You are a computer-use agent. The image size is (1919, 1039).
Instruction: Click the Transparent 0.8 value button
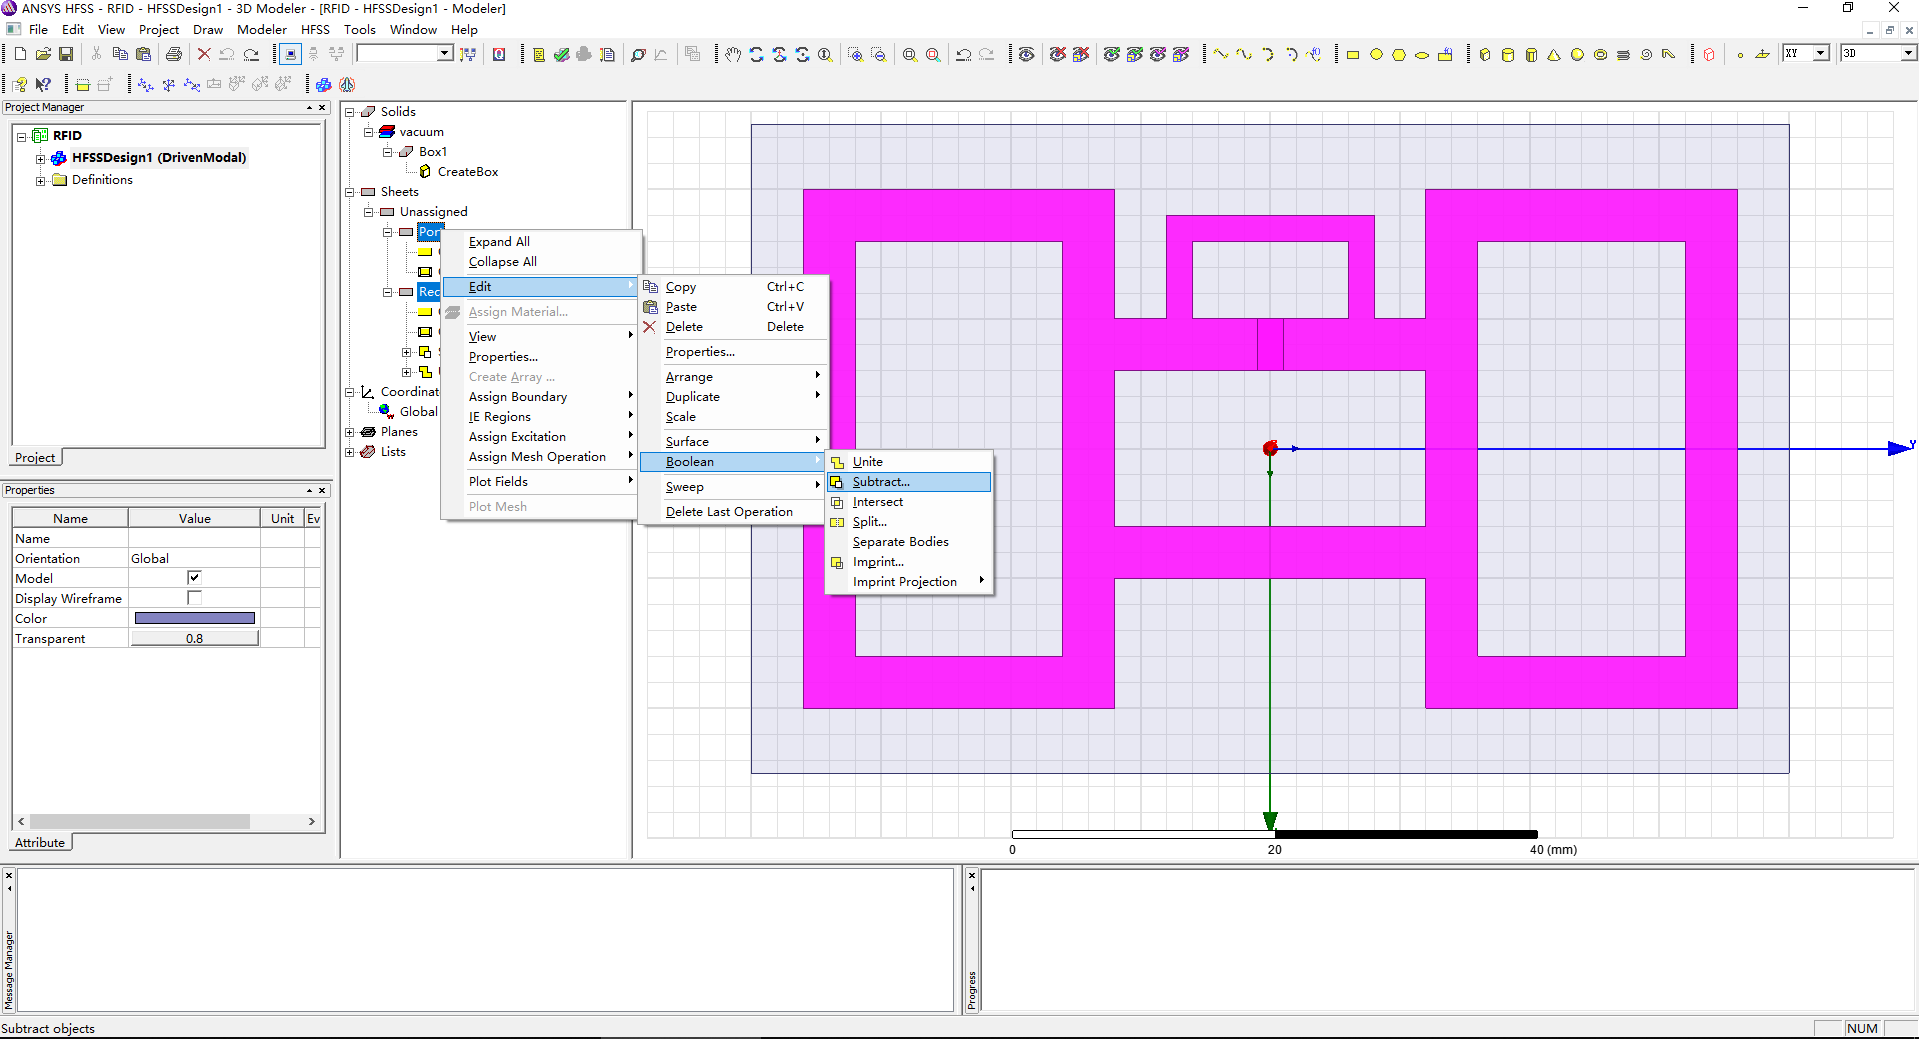(194, 638)
